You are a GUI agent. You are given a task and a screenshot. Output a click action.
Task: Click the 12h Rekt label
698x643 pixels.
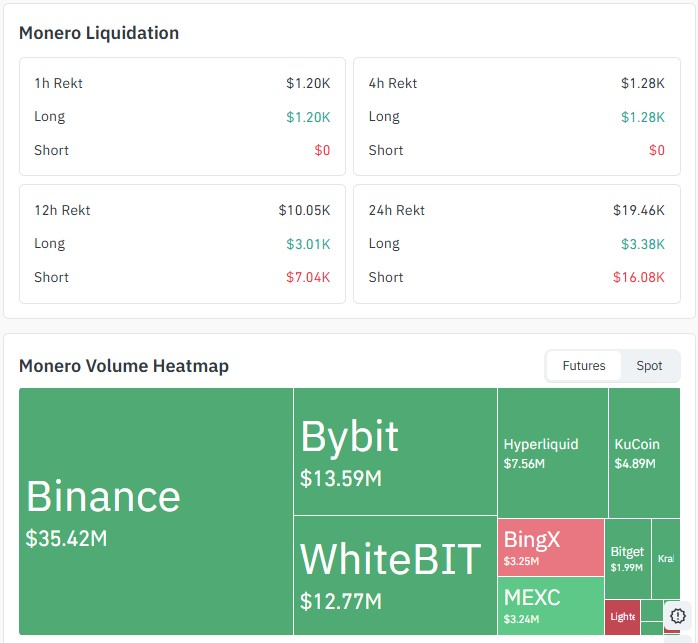(x=62, y=210)
